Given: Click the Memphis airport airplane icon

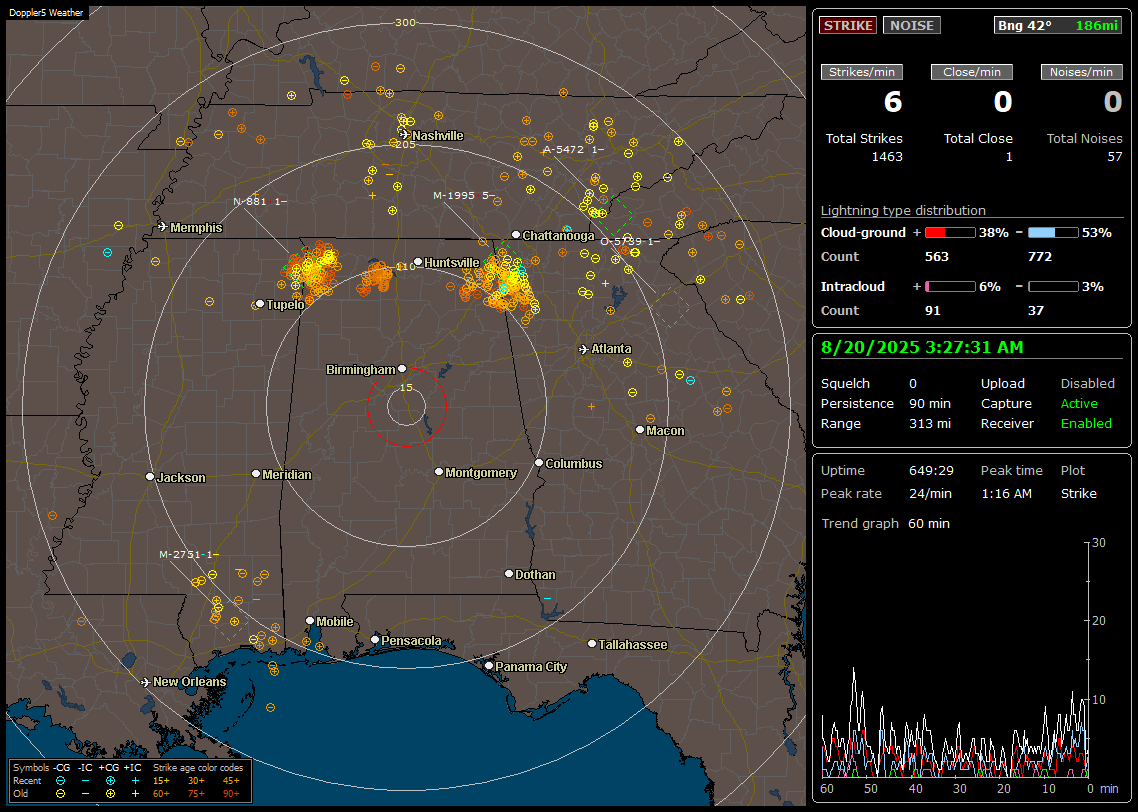Looking at the screenshot, I should point(163,227).
